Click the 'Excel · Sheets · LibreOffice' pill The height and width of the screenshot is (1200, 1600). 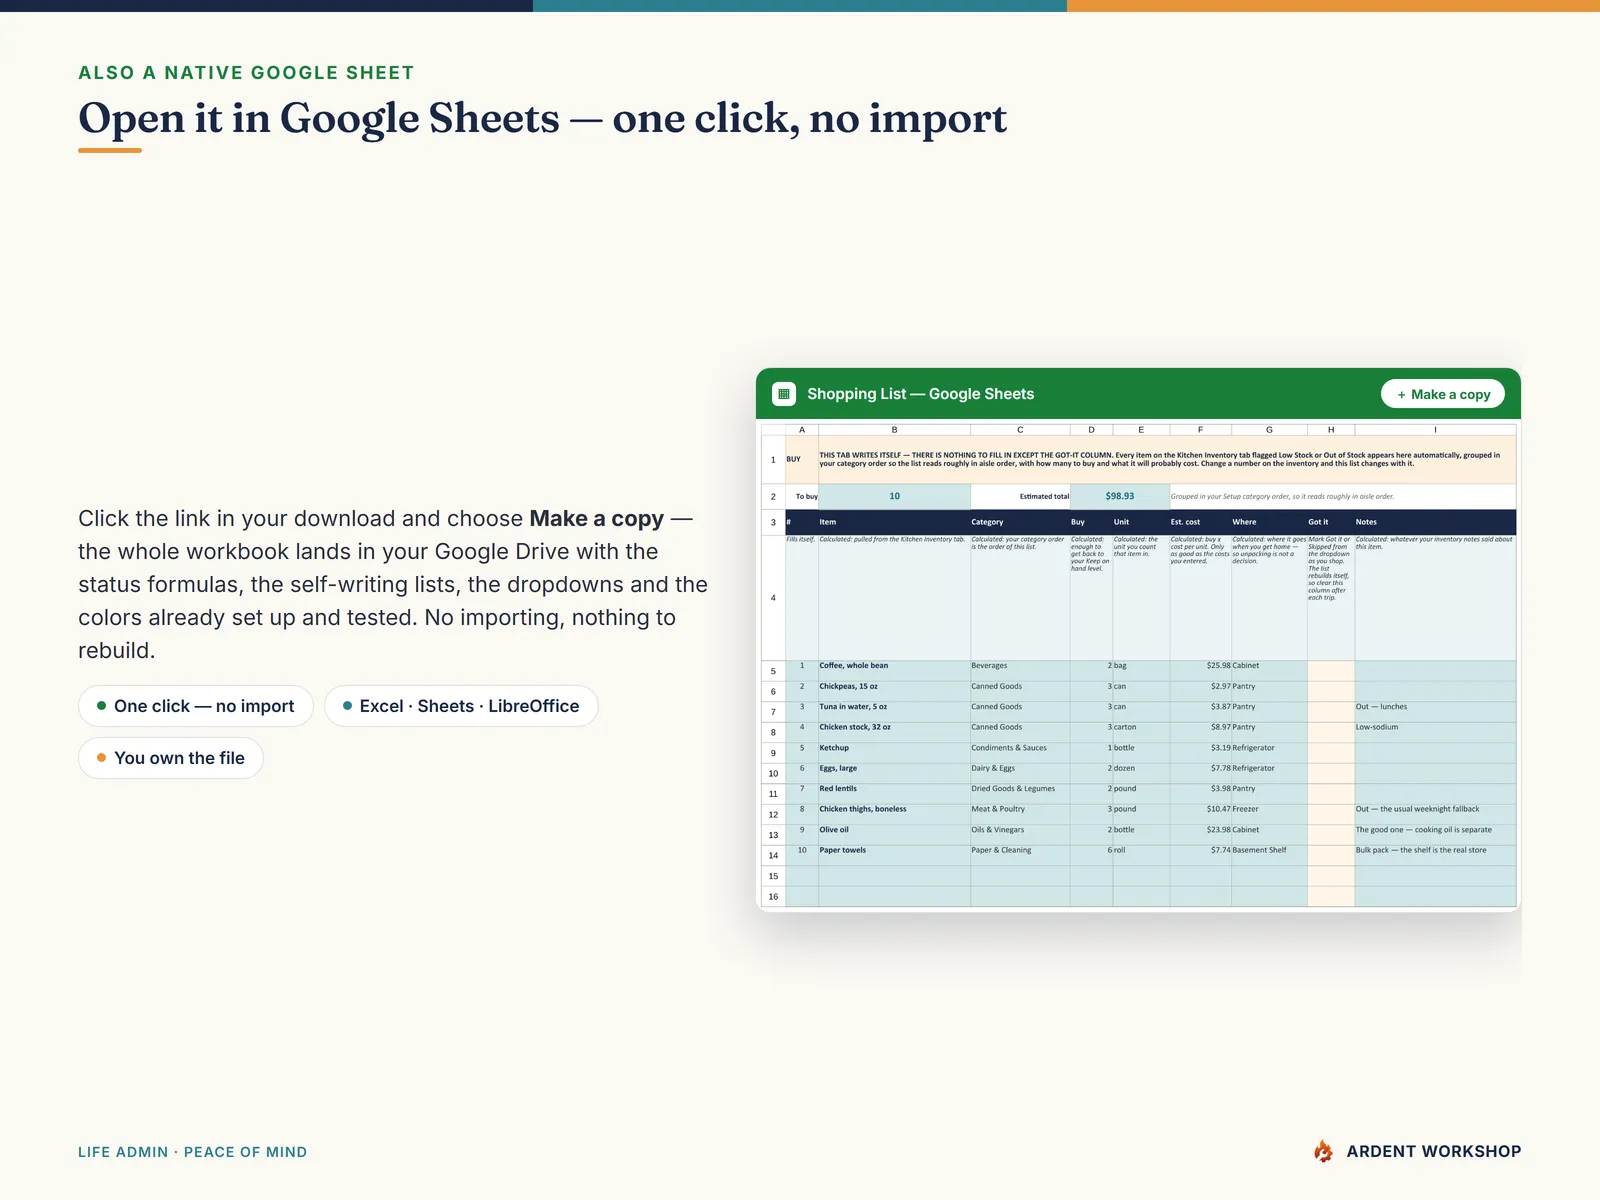461,706
